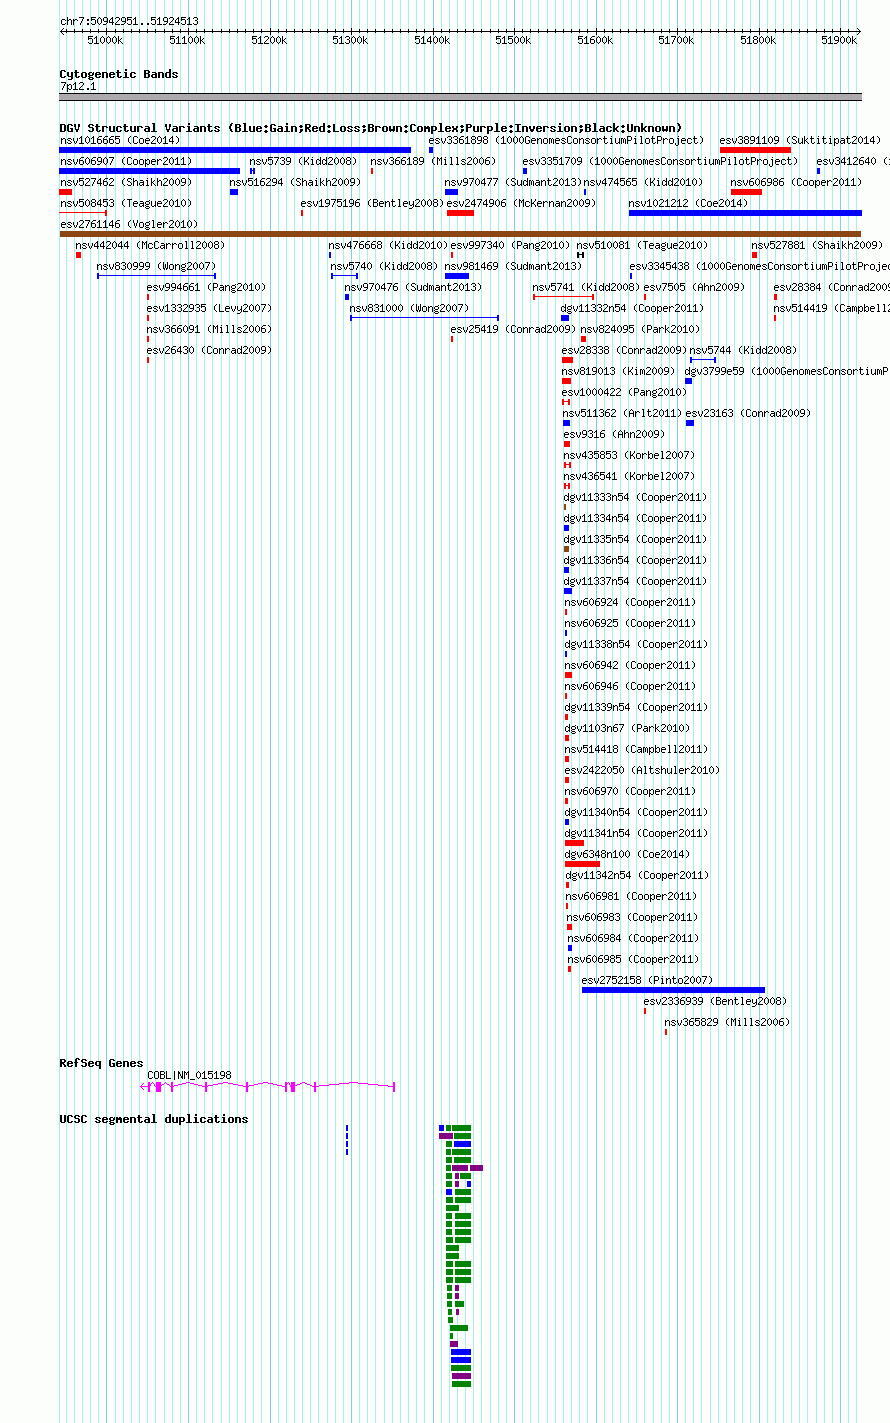890x1423 pixels.
Task: Click nsv365829 (Mills2006) label
Action: click(x=727, y=1022)
